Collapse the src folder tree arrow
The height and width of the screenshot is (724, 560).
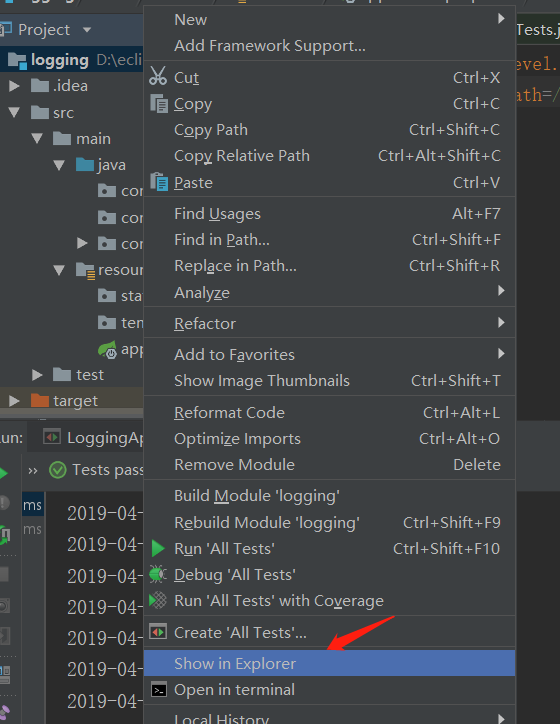14,112
